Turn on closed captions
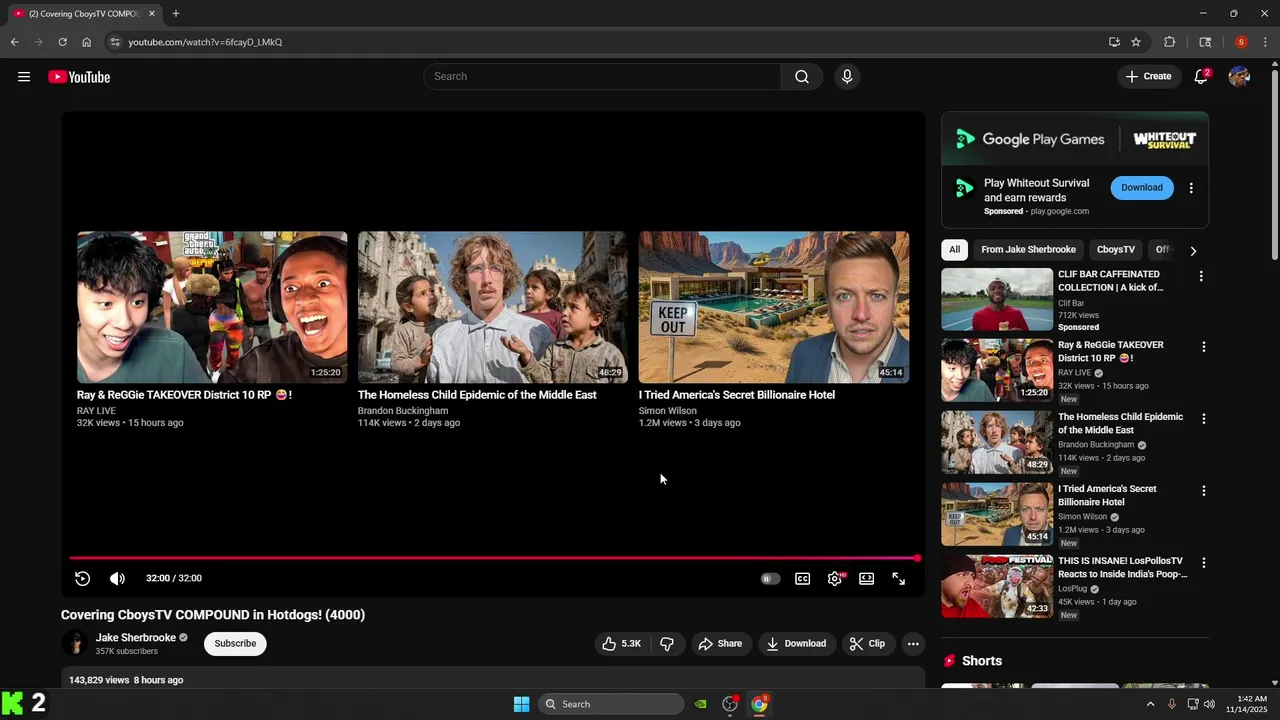 (802, 579)
